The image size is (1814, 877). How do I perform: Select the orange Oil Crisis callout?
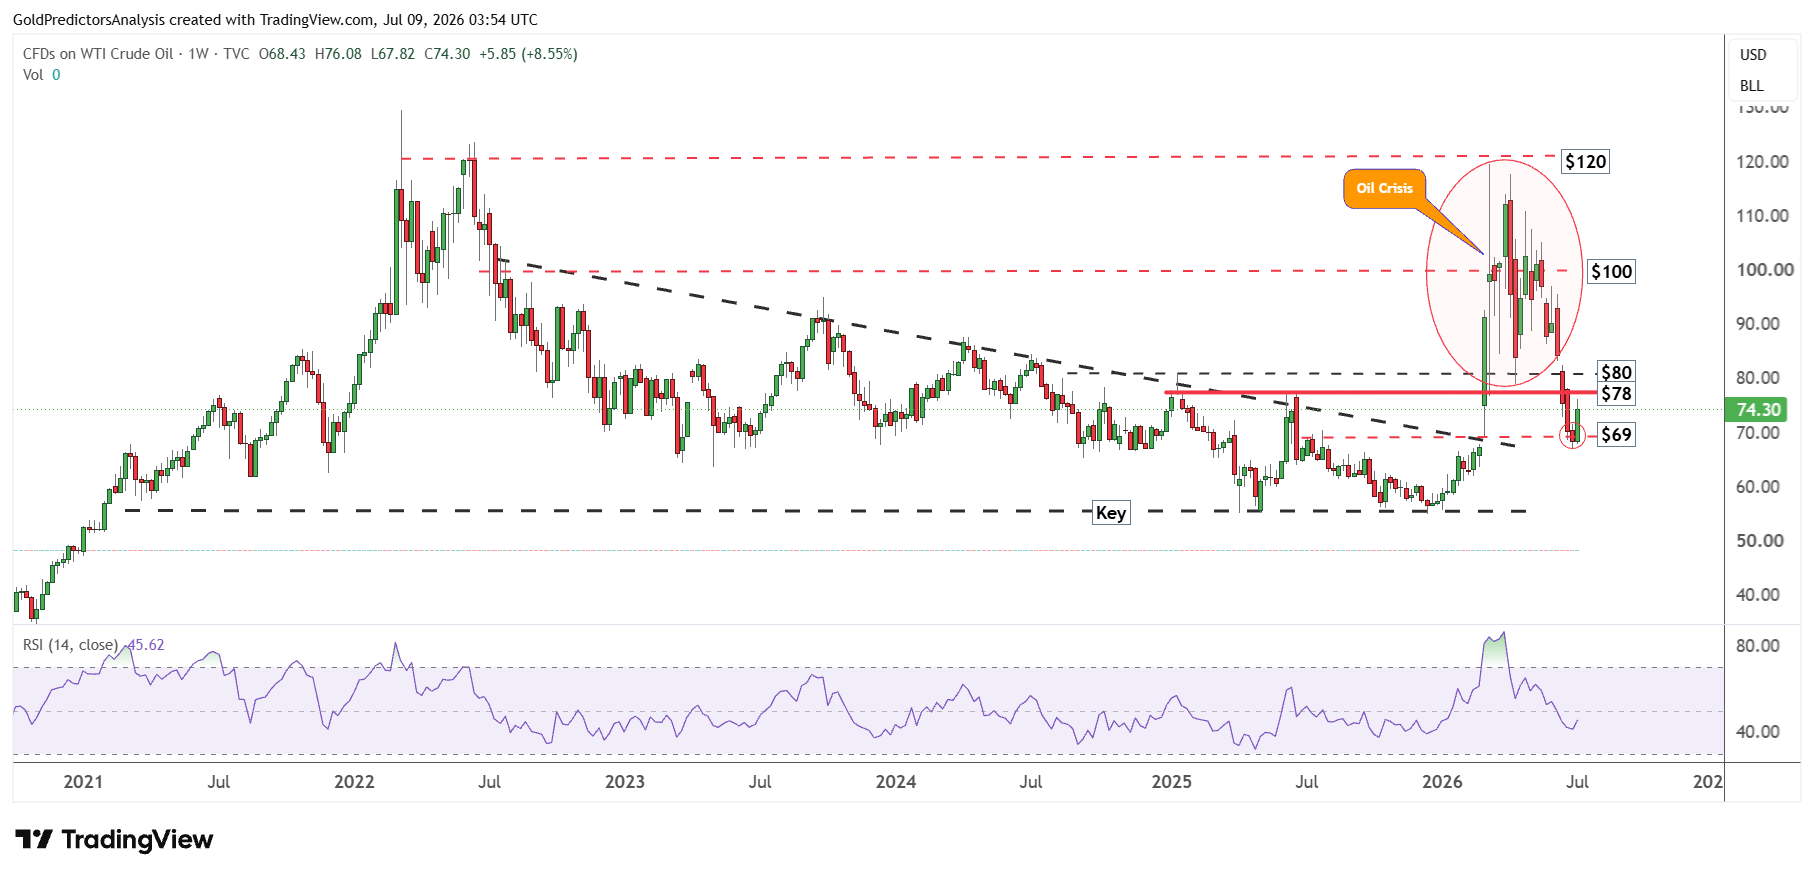[x=1384, y=188]
